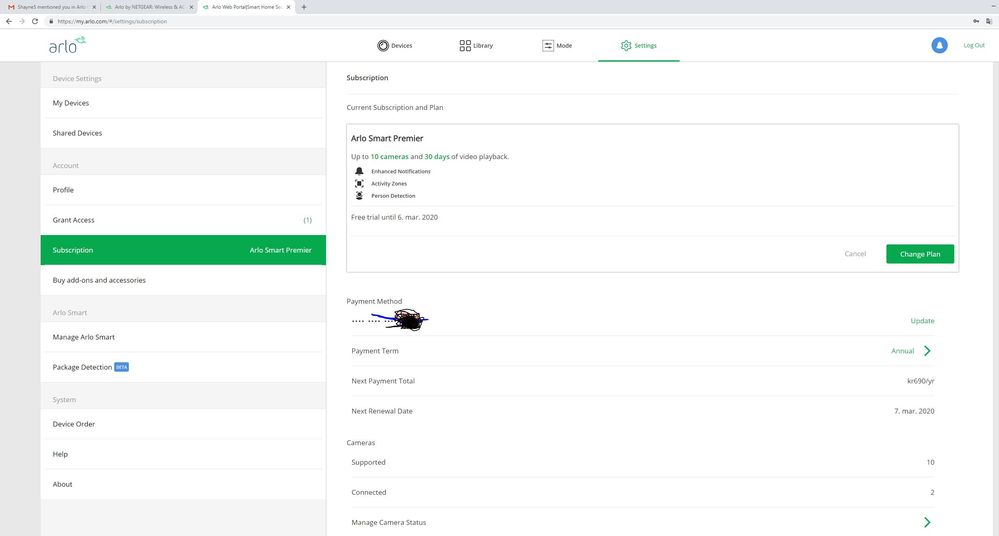Go forward in browser history
The width and height of the screenshot is (999, 536).
pyautogui.click(x=22, y=21)
